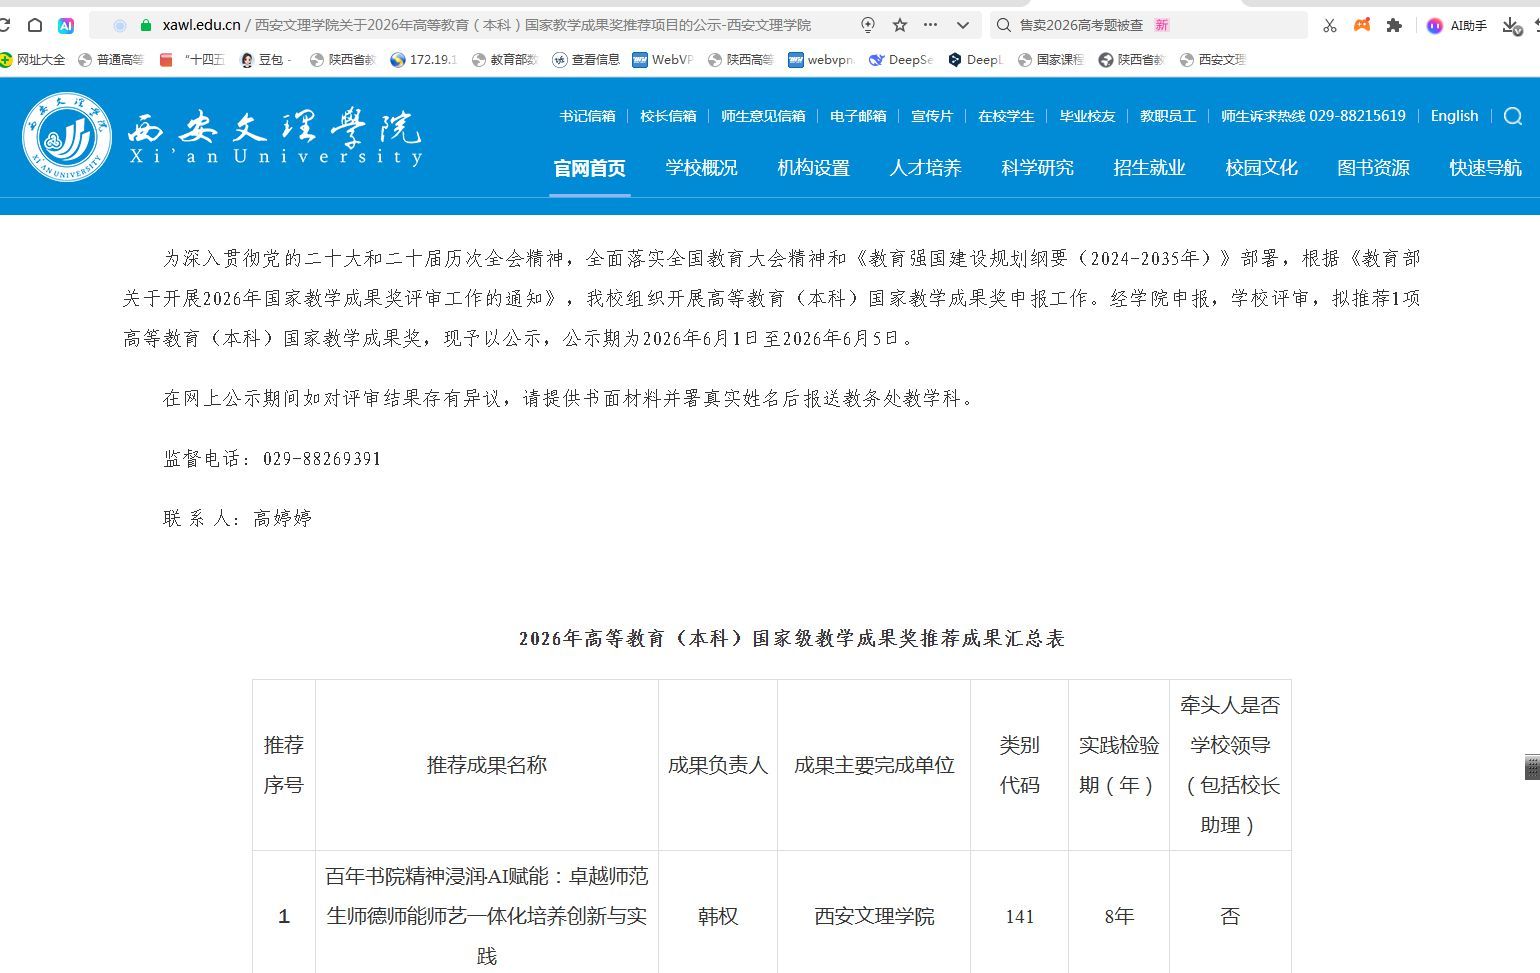
Task: Open the three-dot more options in address bar
Action: point(931,25)
